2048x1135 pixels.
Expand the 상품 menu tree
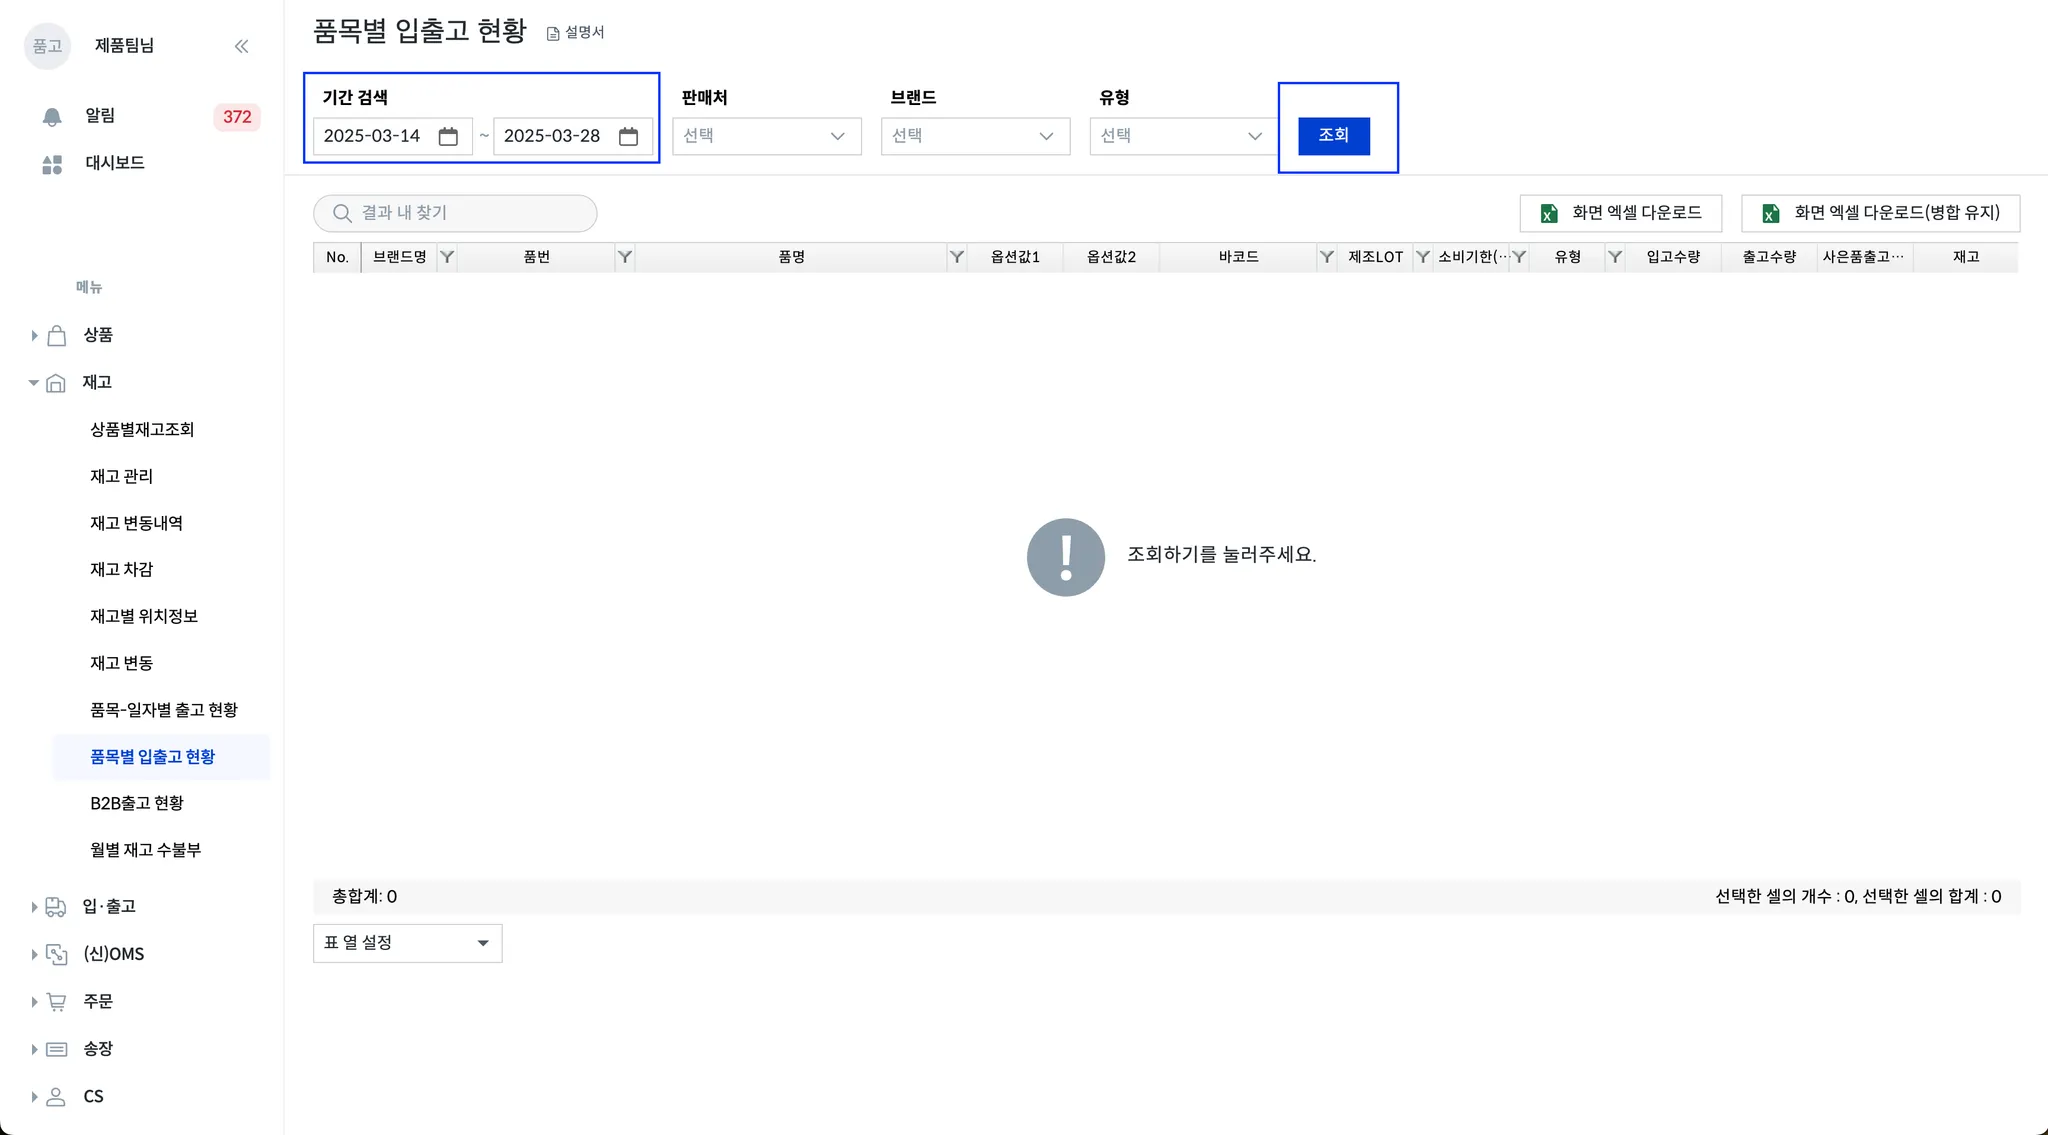point(34,336)
